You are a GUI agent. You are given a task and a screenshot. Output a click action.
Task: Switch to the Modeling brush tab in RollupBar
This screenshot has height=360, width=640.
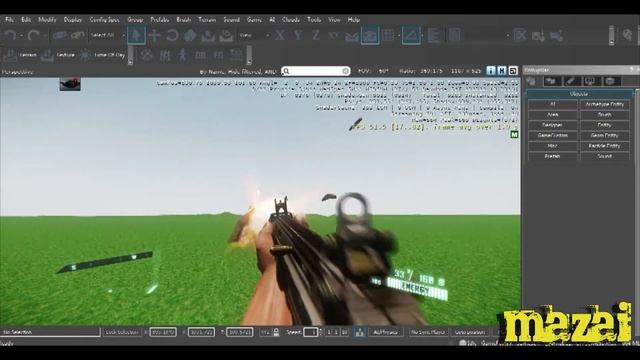(x=571, y=81)
